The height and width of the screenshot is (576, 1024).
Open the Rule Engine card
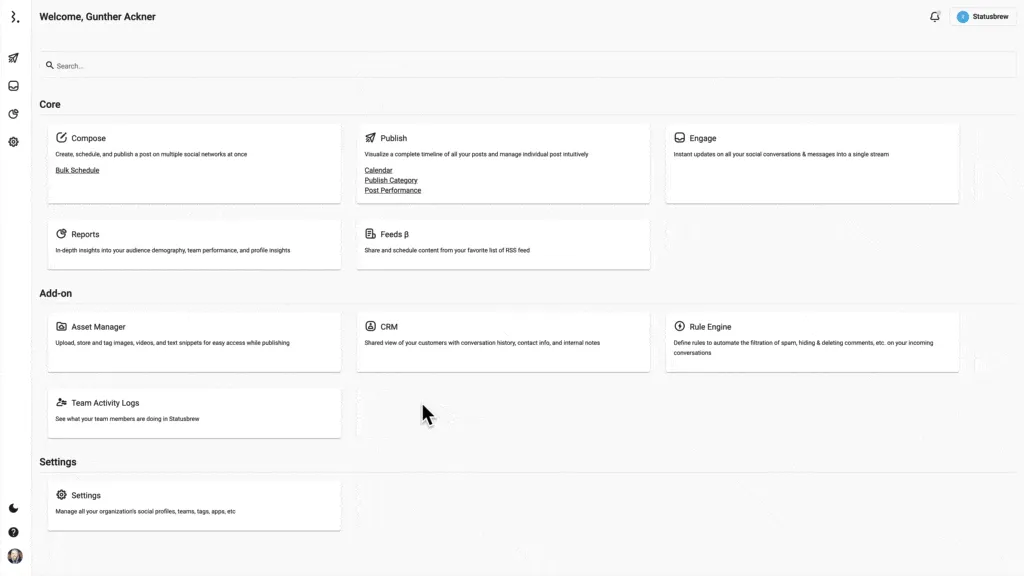tap(811, 340)
